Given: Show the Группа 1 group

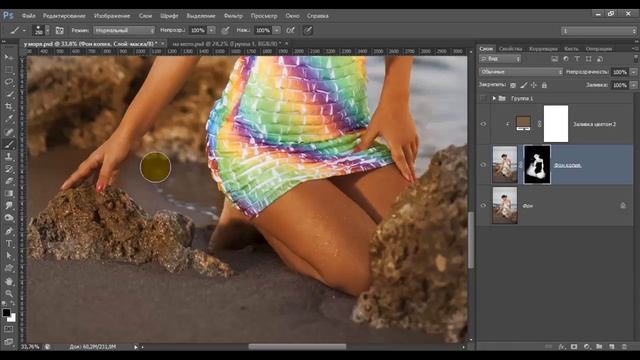Looking at the screenshot, I should click(x=483, y=98).
